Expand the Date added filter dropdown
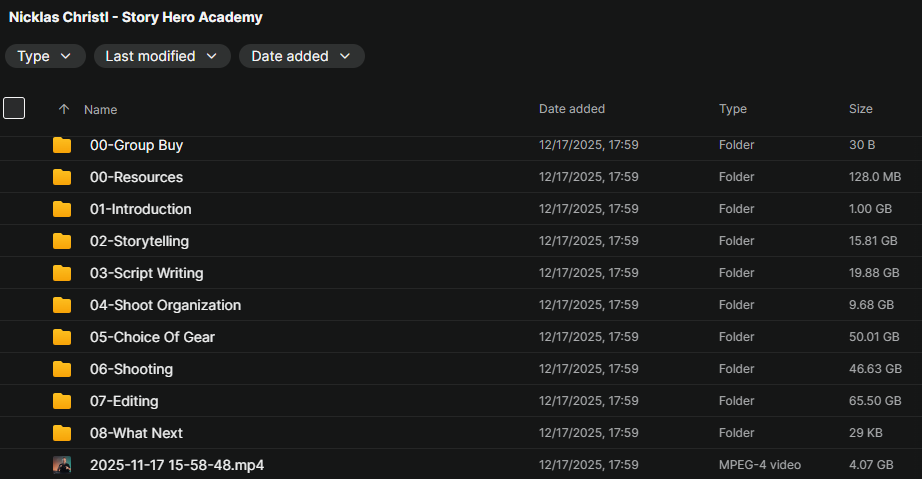This screenshot has height=479, width=922. pos(301,56)
